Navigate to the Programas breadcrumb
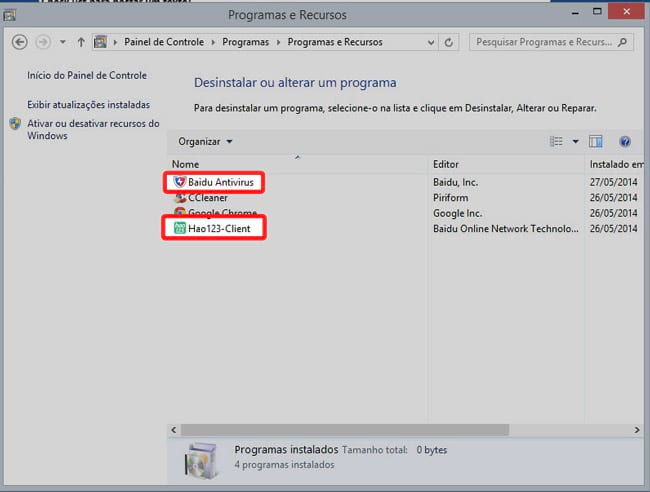The height and width of the screenshot is (492, 650). (245, 42)
